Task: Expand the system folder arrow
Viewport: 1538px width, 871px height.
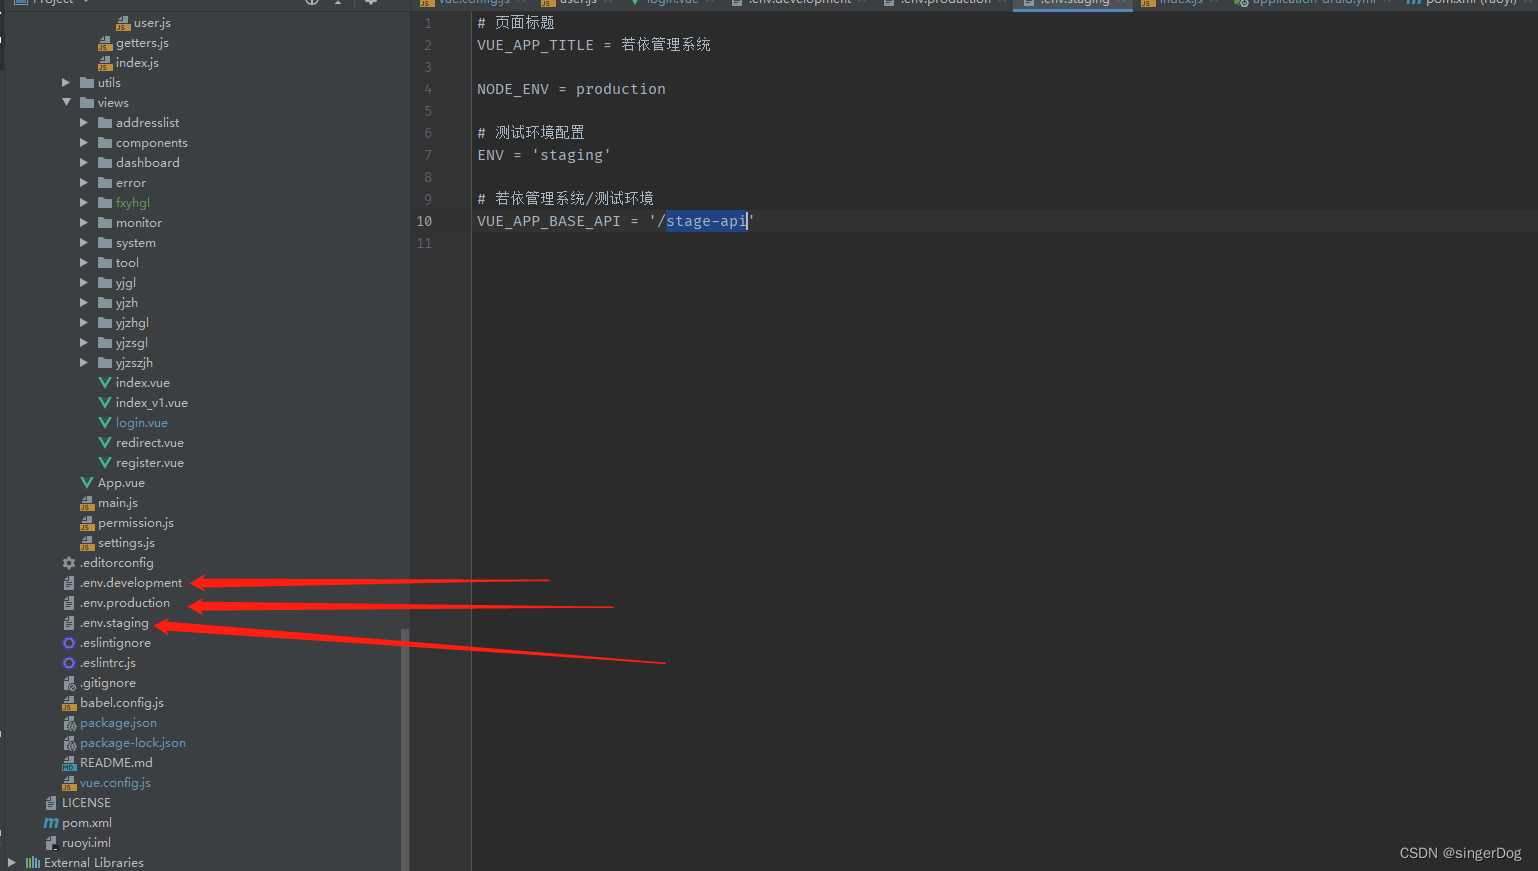Action: pos(84,243)
